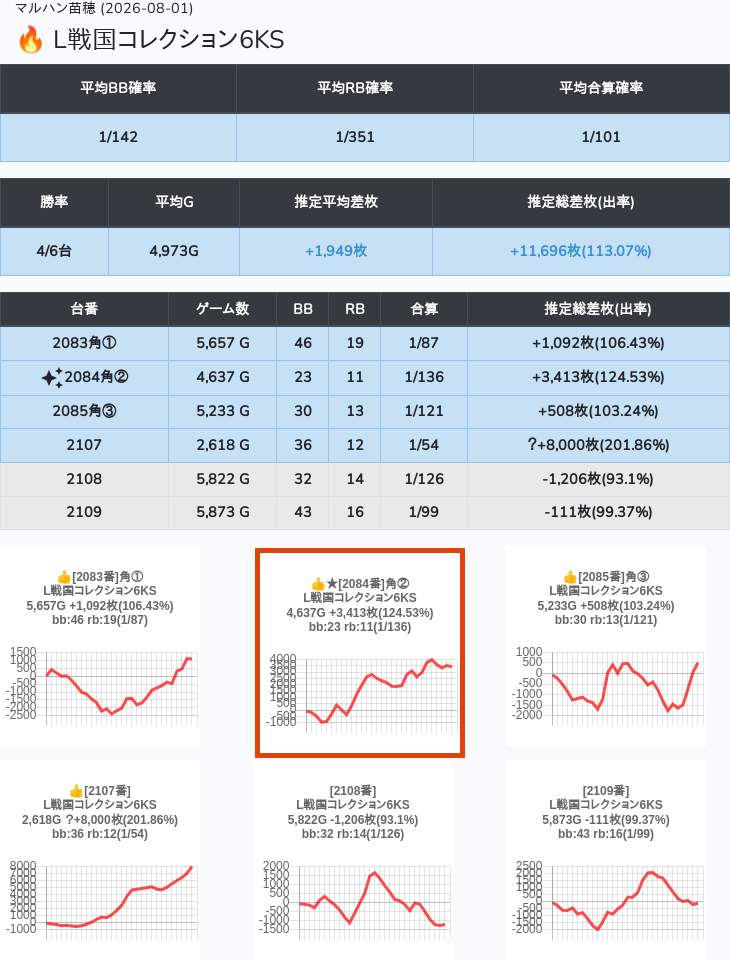Click the 勝率 header cell
The image size is (730, 960).
coord(55,202)
